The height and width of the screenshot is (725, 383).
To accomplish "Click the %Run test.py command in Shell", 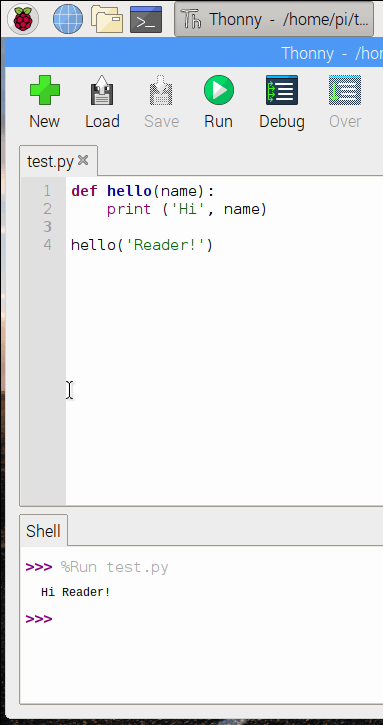I will tap(114, 567).
